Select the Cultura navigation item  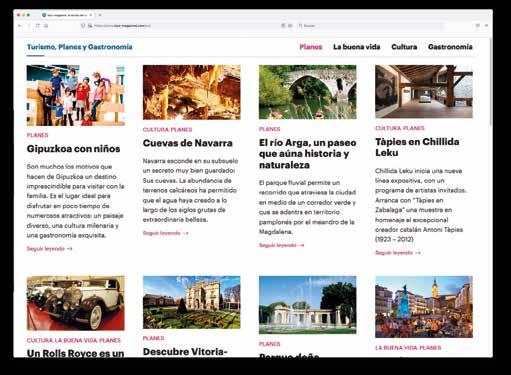404,47
